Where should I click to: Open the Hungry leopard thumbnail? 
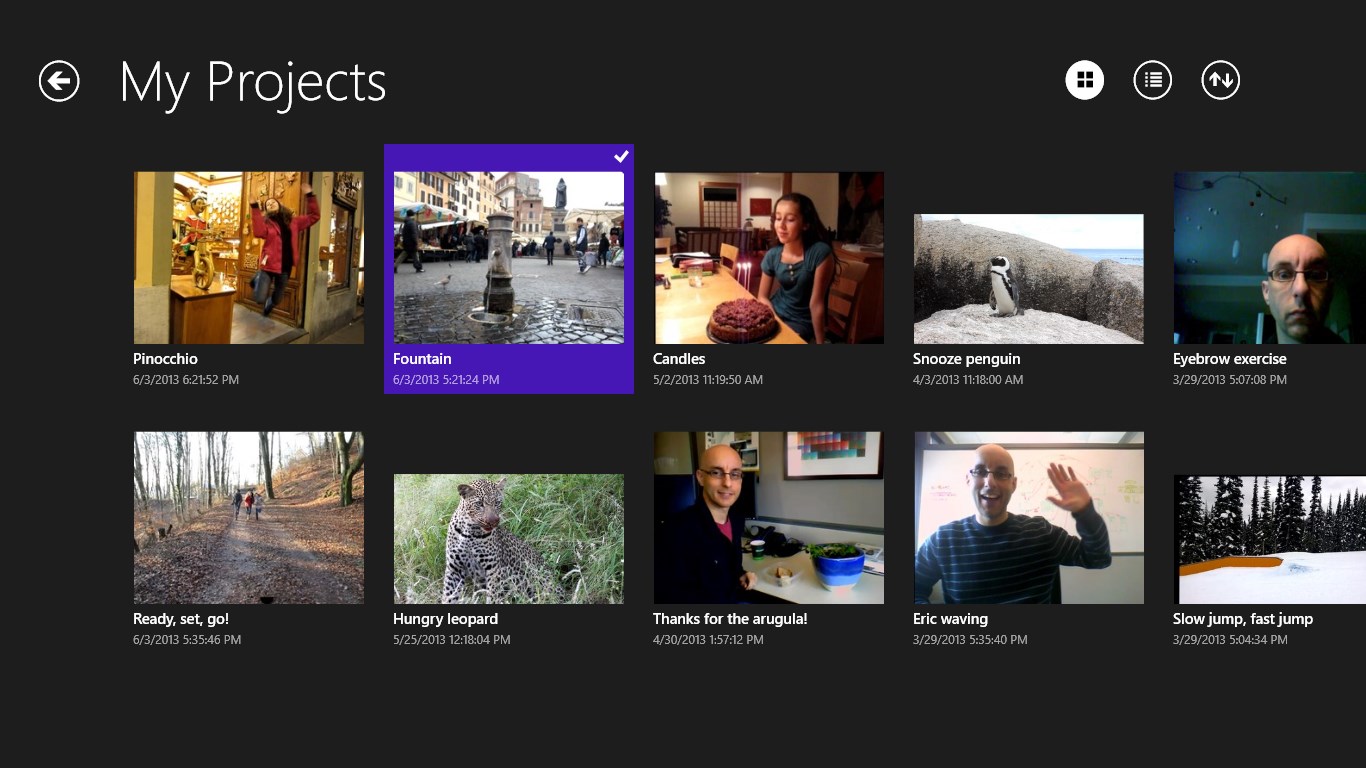click(x=509, y=539)
